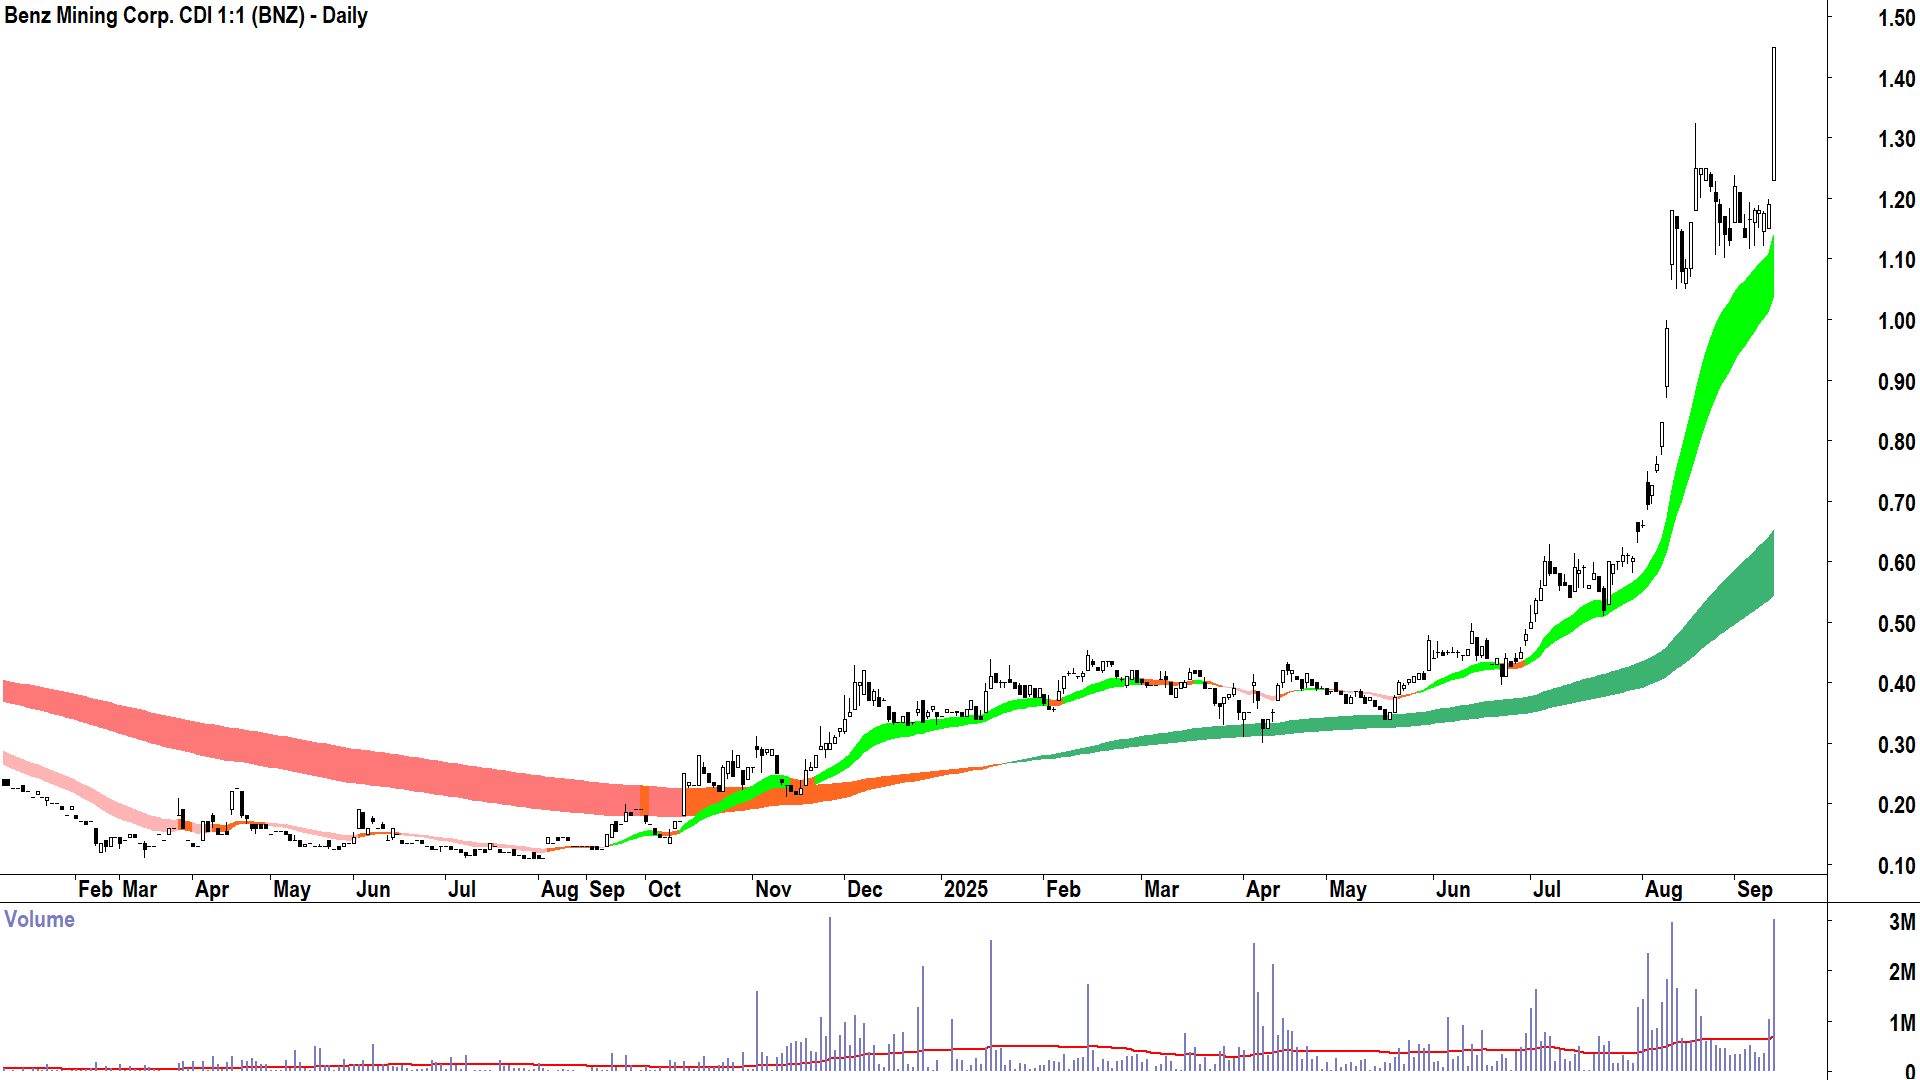1920x1080 pixels.
Task: Click the Nov month marker on time axis
Action: tap(773, 889)
